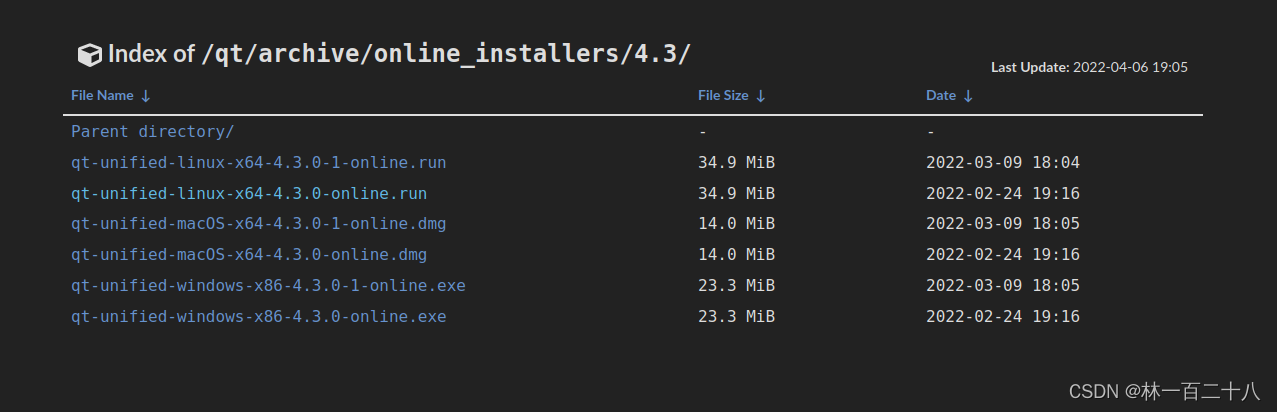Image resolution: width=1277 pixels, height=412 pixels.
Task: Download qt-unified-windows-x86-4.3.0-online.exe
Action: [x=258, y=317]
